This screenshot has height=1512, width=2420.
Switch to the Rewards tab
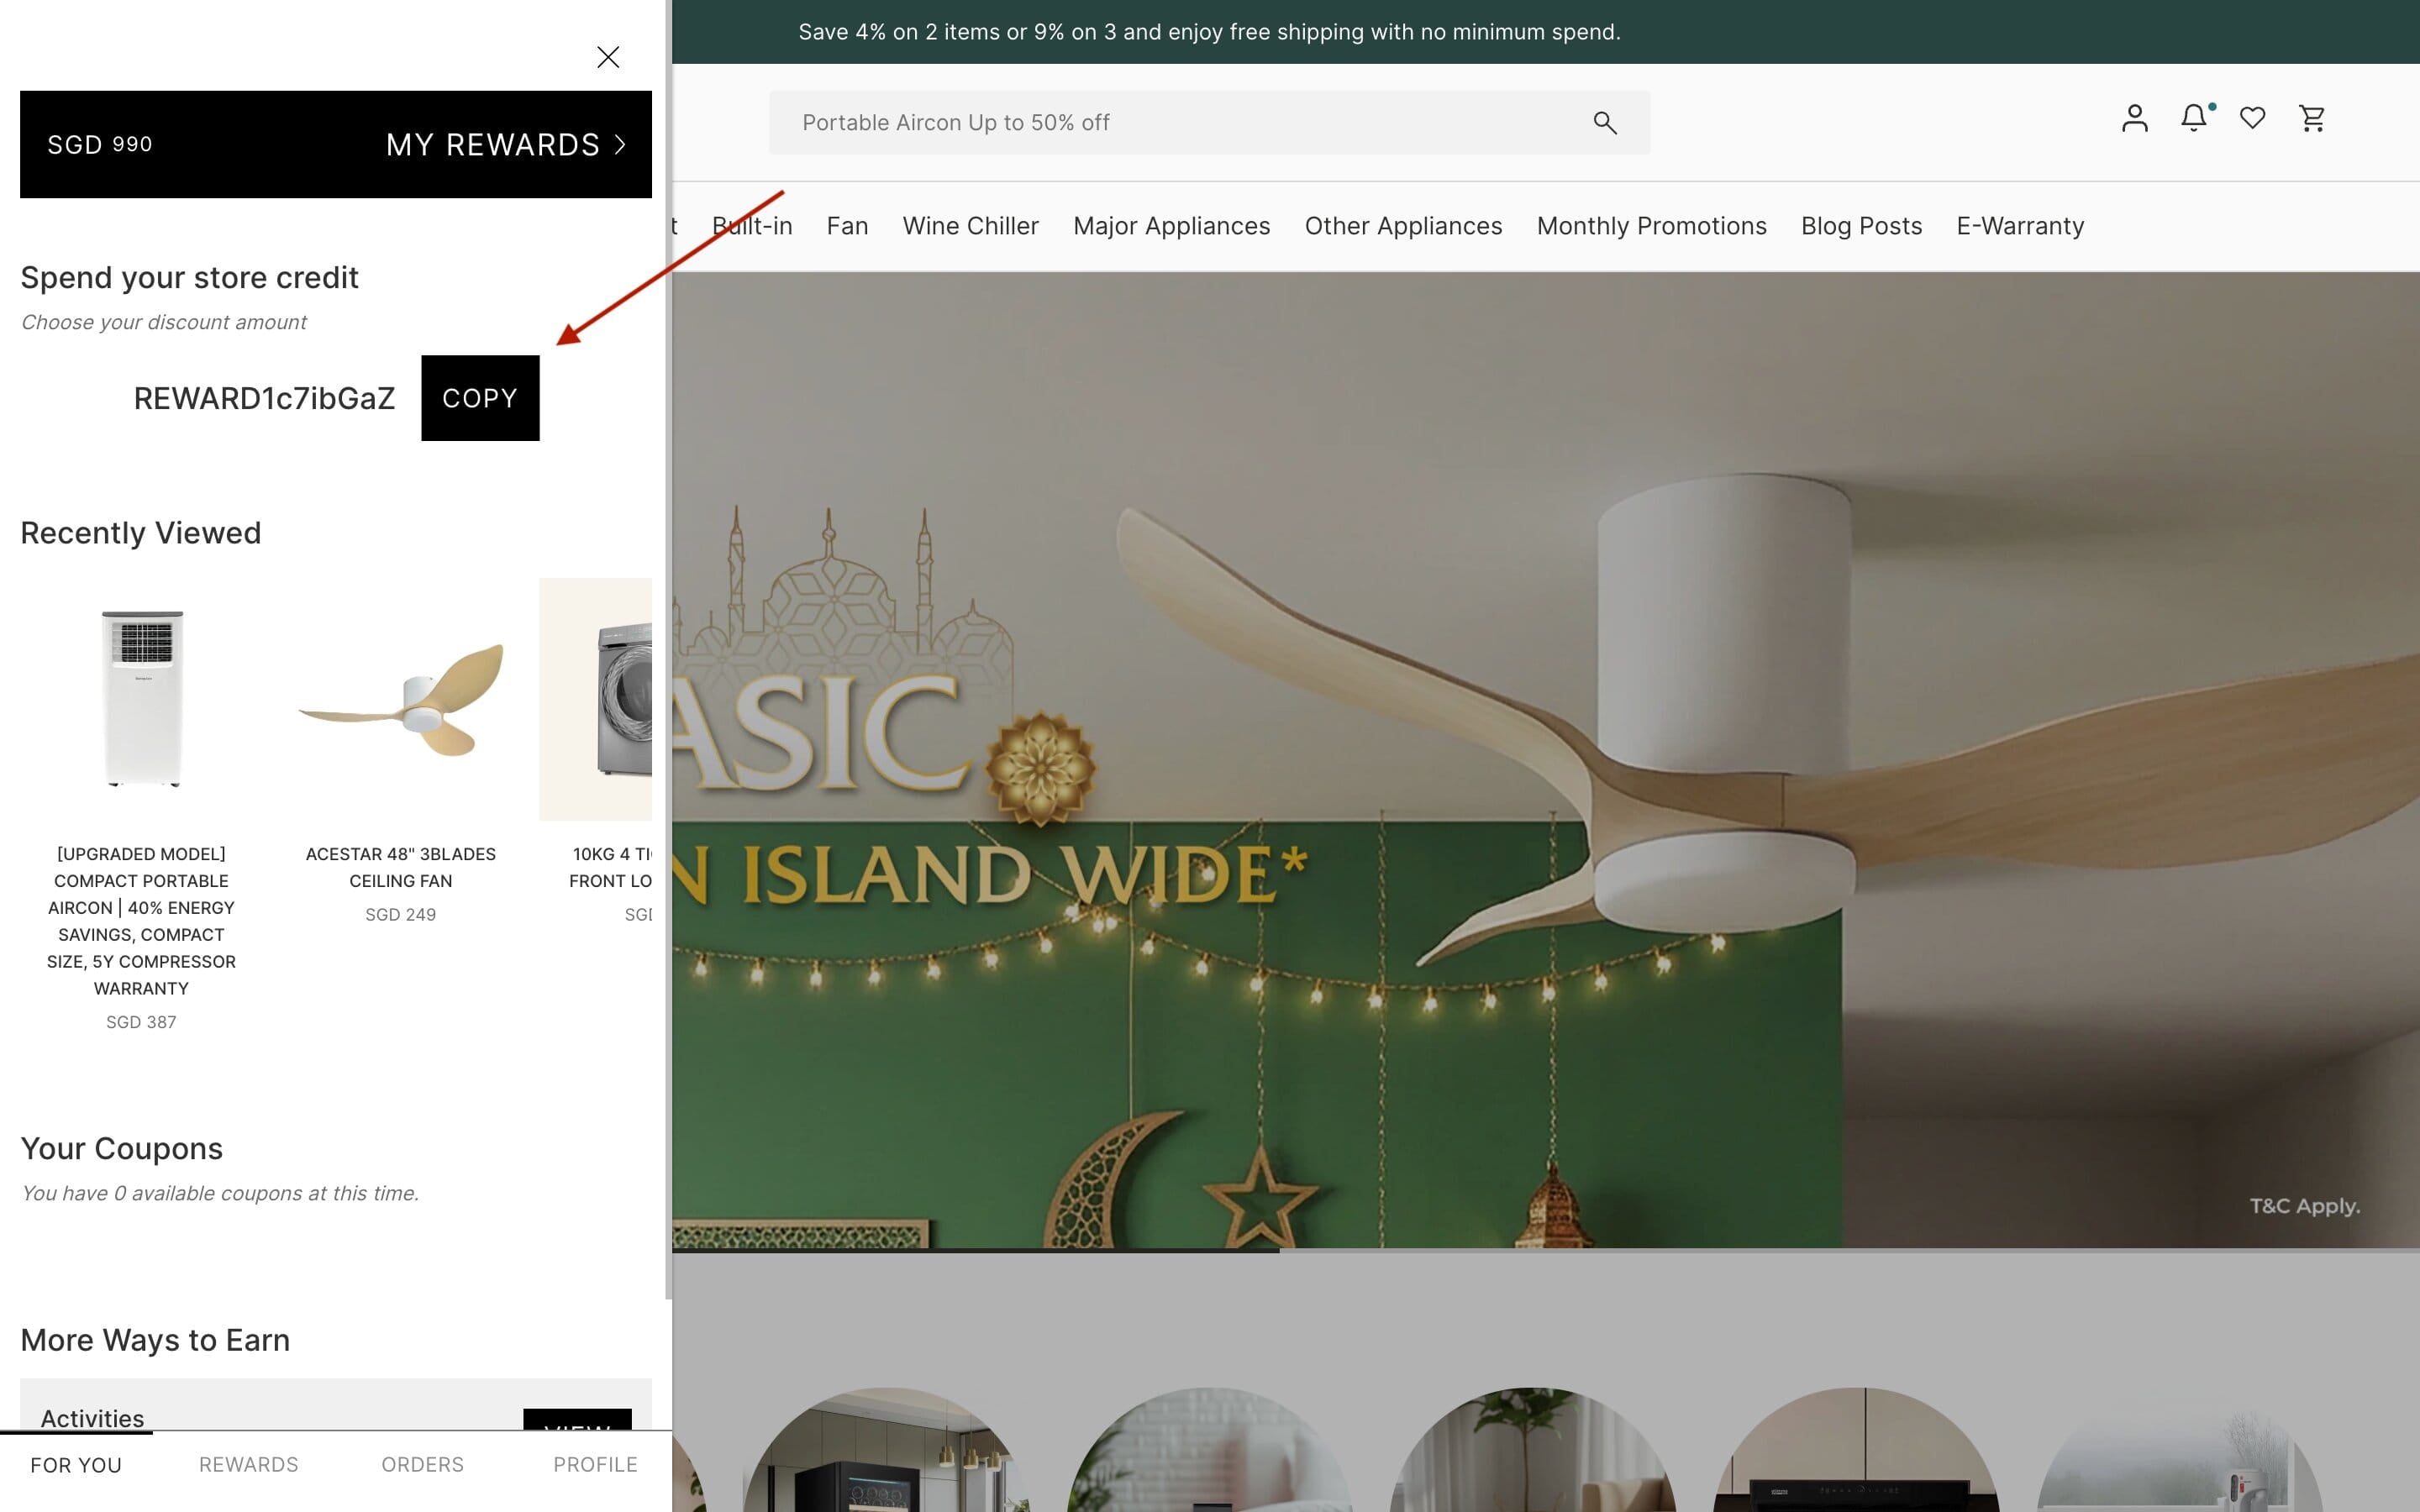click(248, 1464)
